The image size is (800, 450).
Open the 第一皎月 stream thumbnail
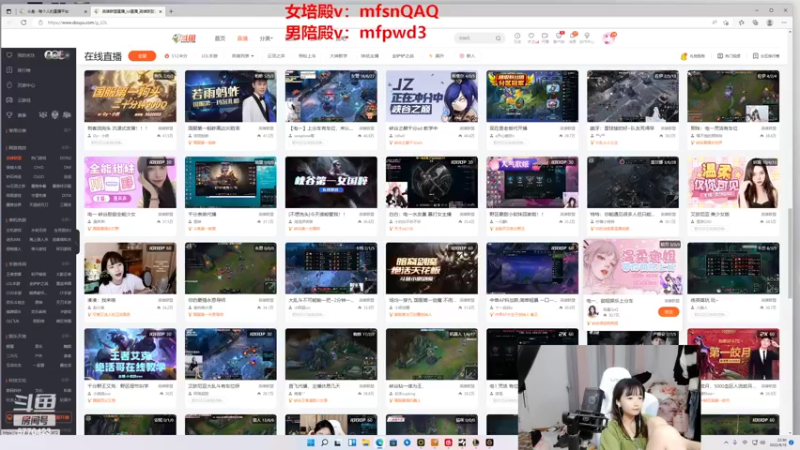733,354
